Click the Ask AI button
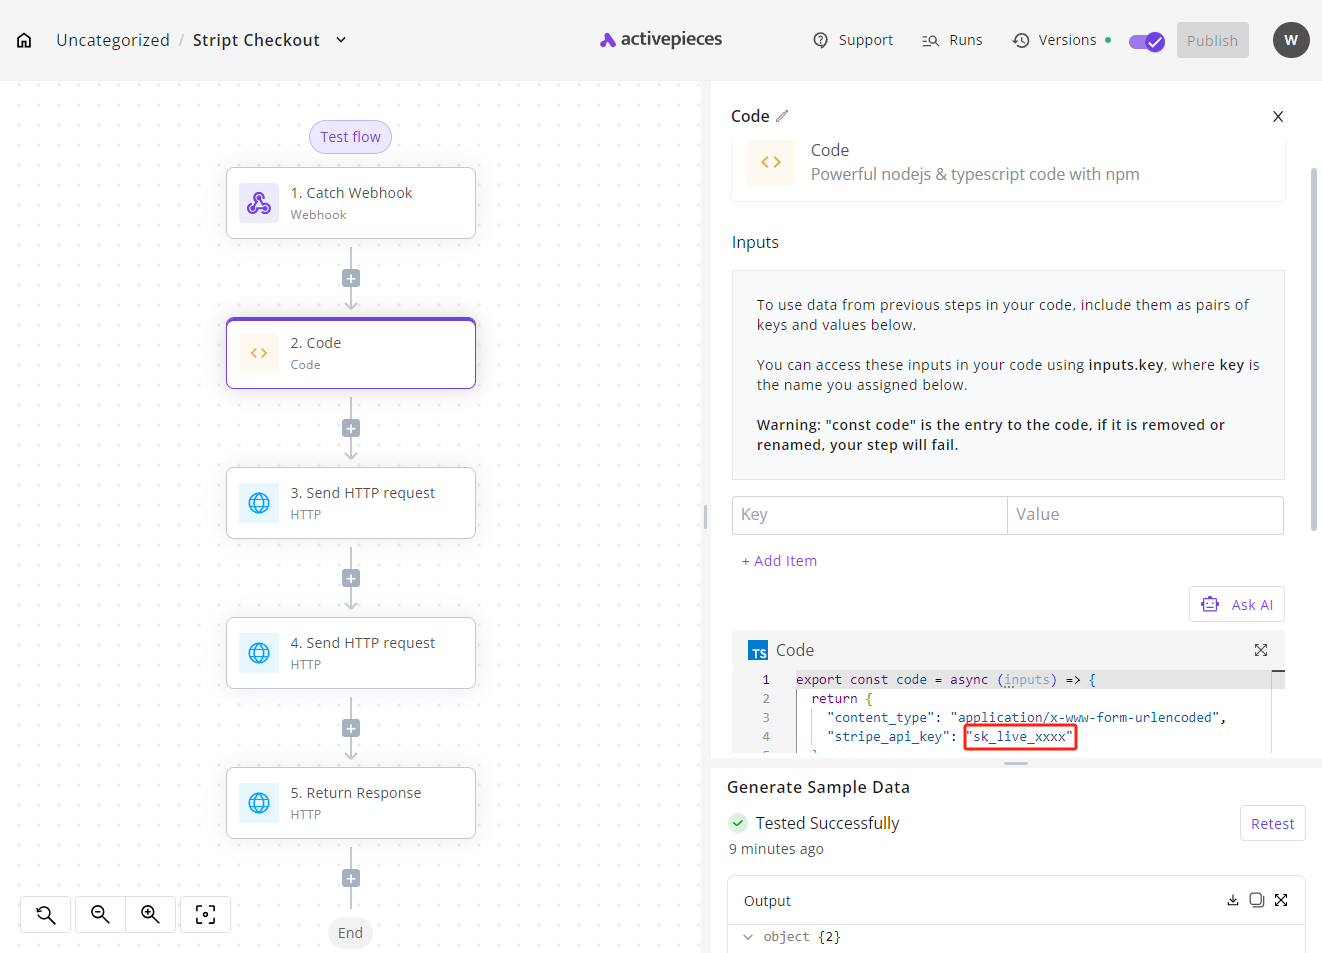 (x=1237, y=604)
